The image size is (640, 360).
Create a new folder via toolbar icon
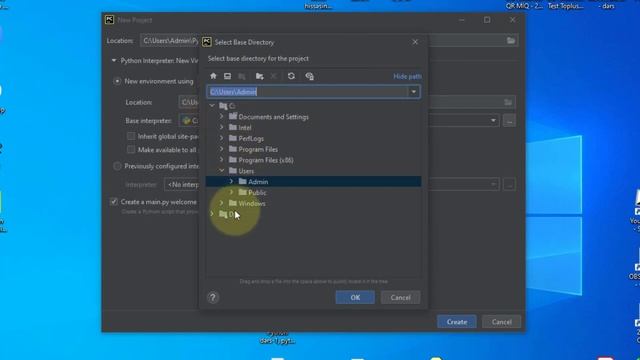(x=260, y=76)
